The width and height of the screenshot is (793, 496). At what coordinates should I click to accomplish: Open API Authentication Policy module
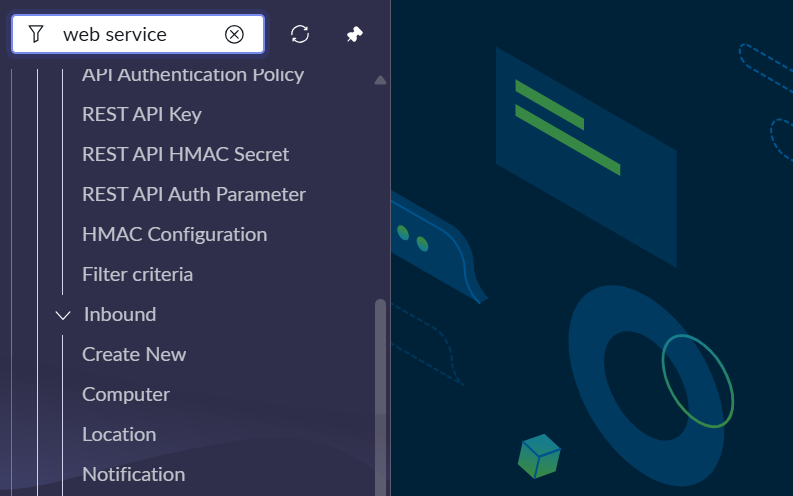coord(192,75)
